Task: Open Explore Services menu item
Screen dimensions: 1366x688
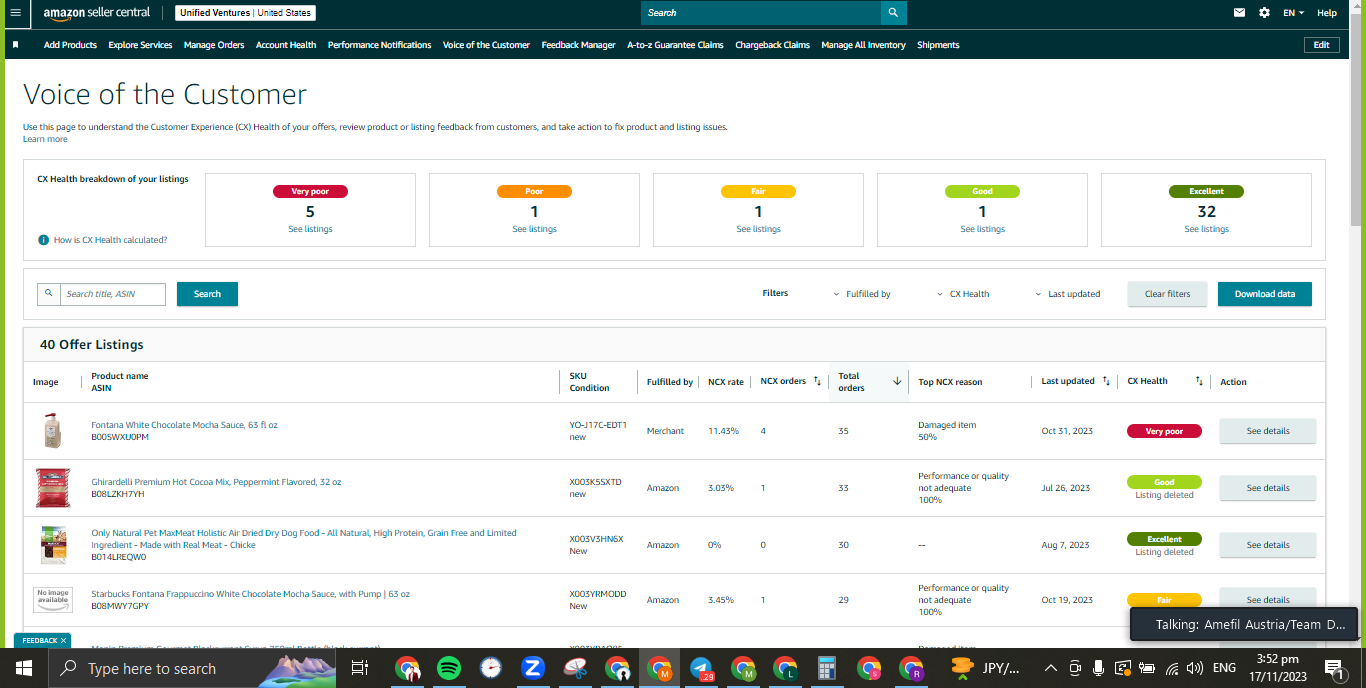Action: coord(140,45)
